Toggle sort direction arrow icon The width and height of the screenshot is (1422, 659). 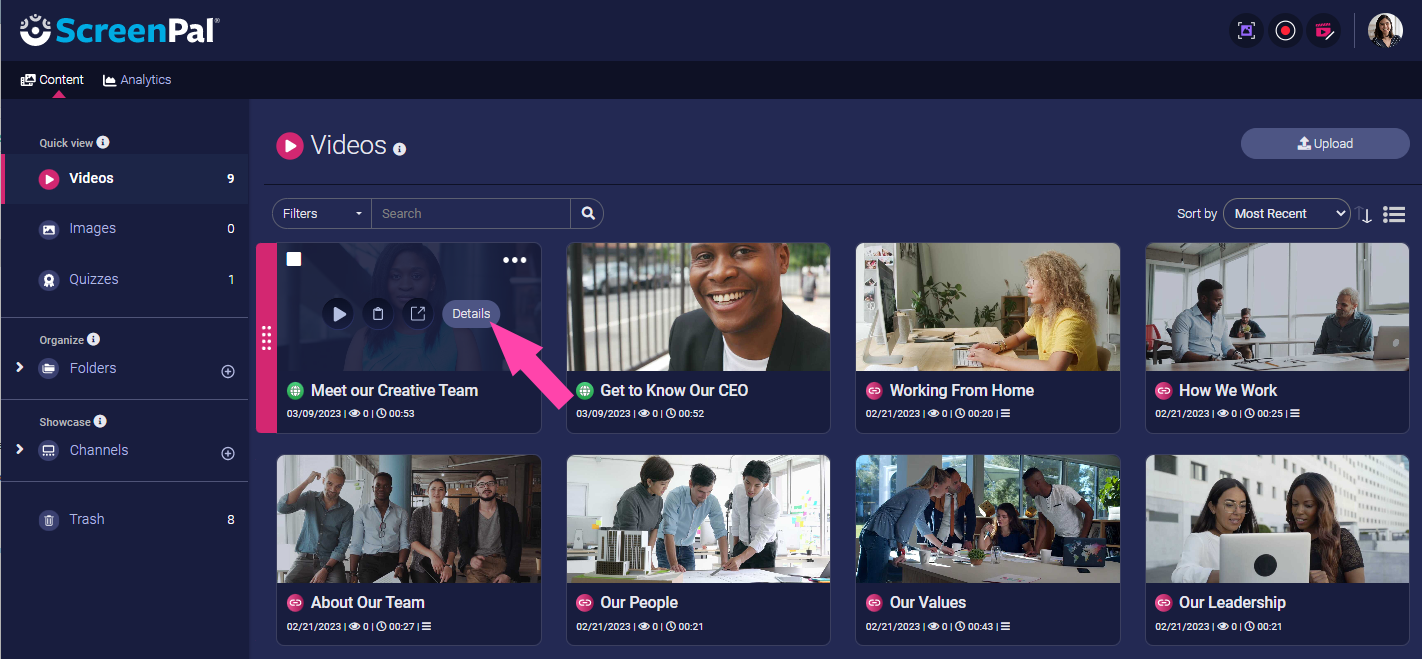click(1365, 214)
